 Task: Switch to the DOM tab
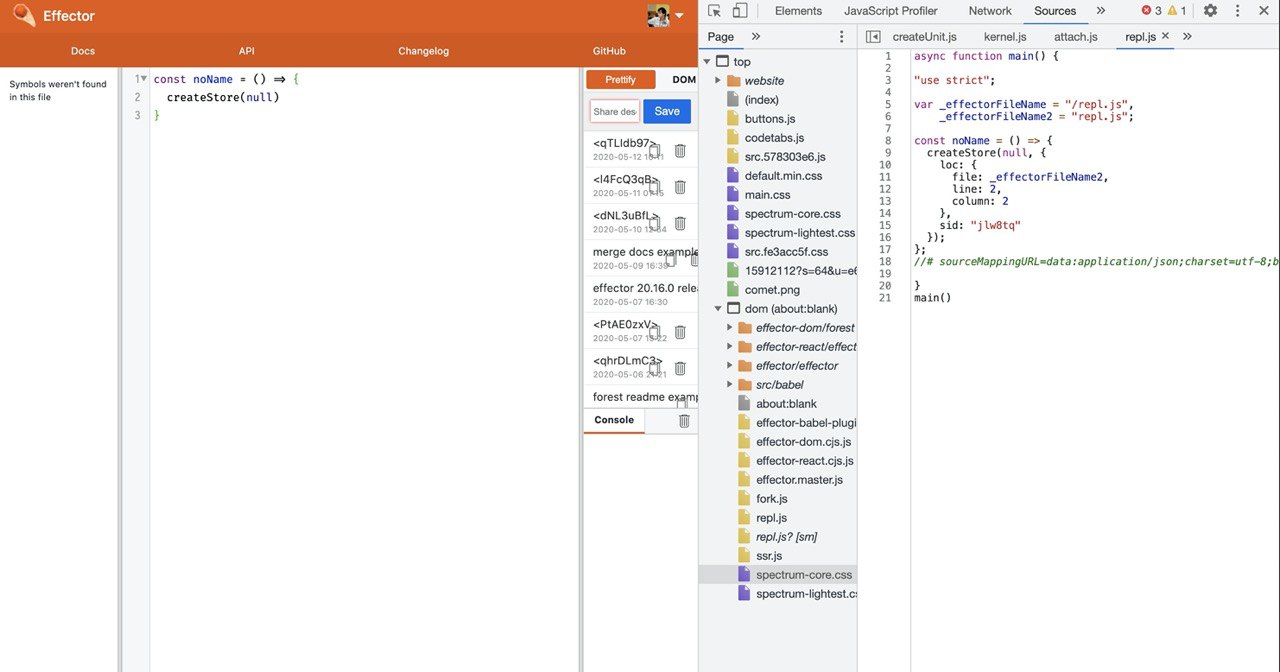pos(683,80)
